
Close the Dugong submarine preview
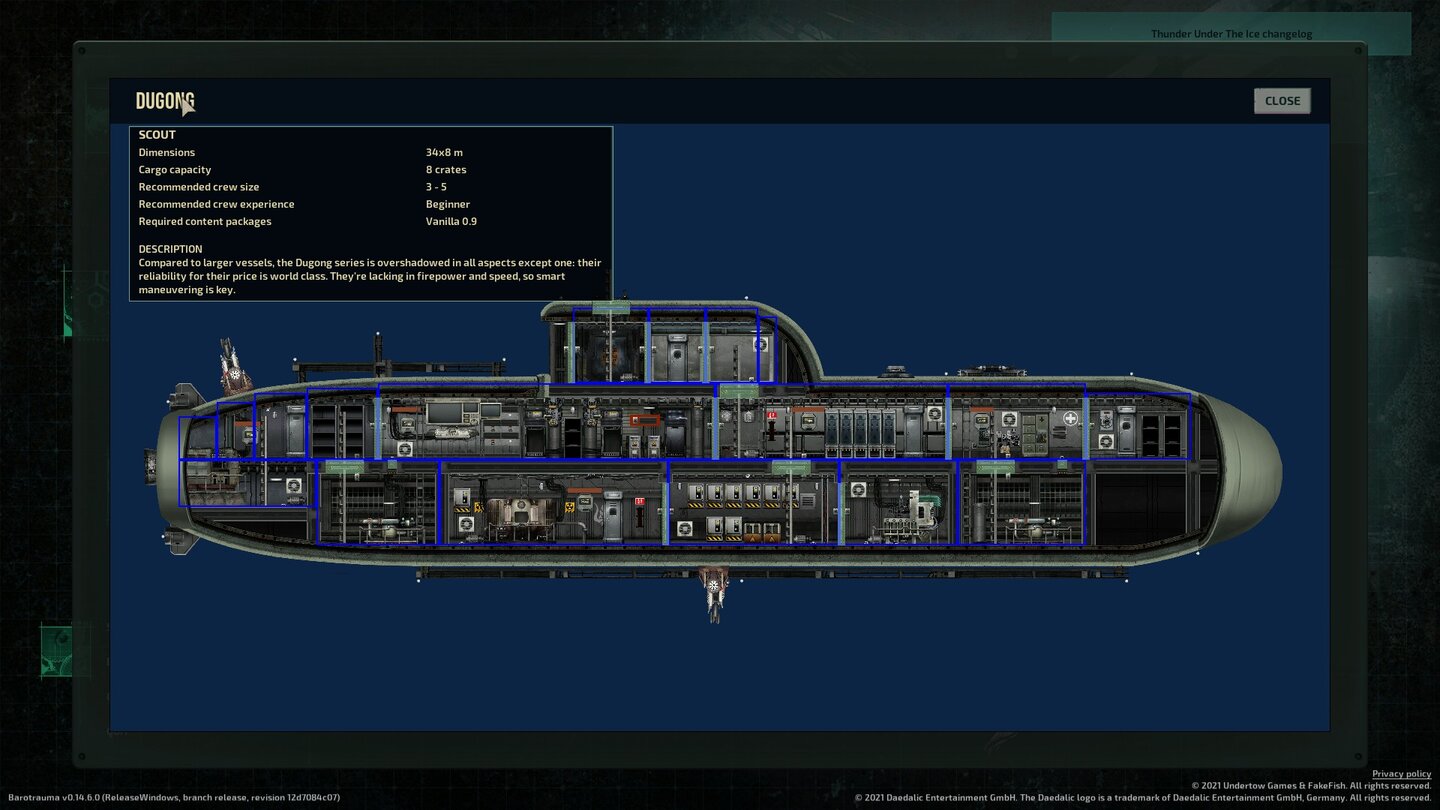[x=1282, y=101]
